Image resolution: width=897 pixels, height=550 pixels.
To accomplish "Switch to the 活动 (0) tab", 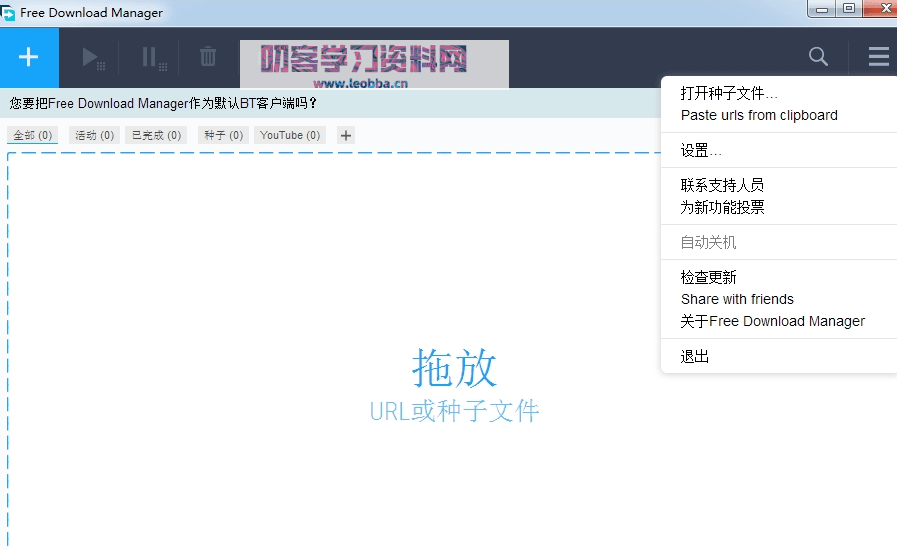I will point(94,135).
